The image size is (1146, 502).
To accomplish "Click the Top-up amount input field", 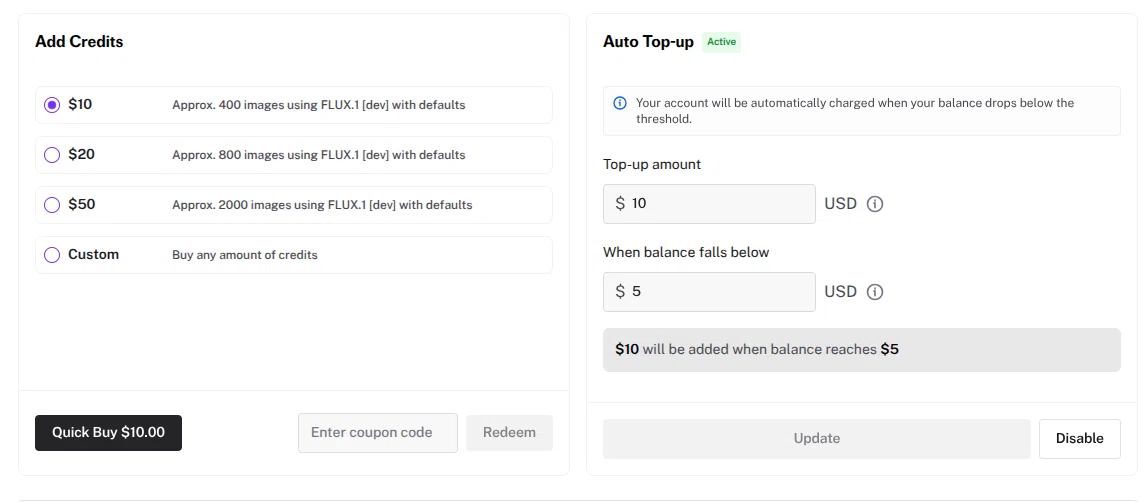I will pyautogui.click(x=709, y=204).
